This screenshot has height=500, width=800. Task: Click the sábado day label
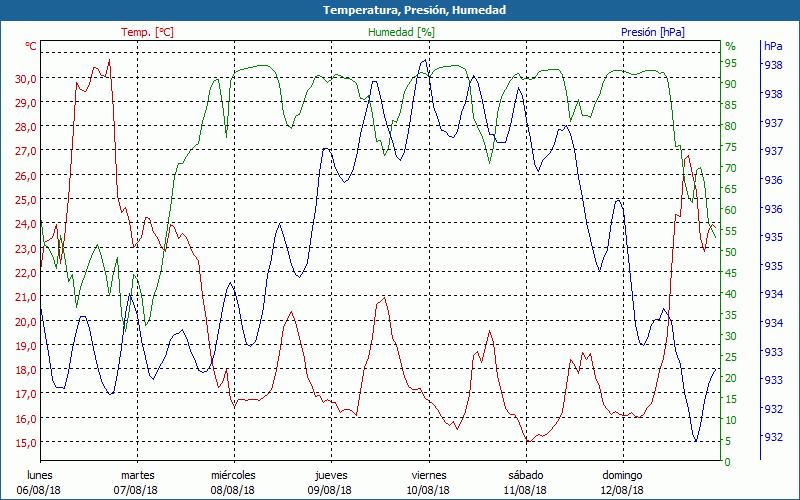click(x=526, y=476)
